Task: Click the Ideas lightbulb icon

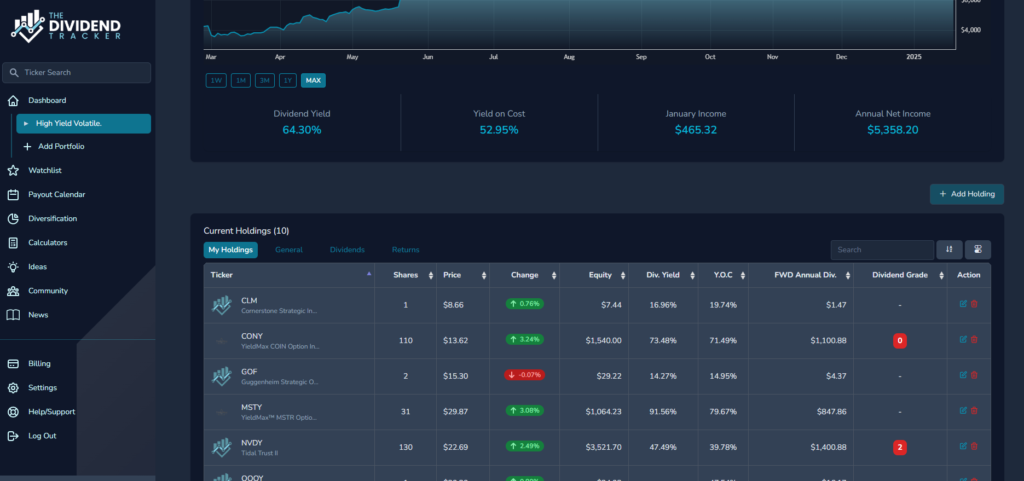Action: (13, 267)
